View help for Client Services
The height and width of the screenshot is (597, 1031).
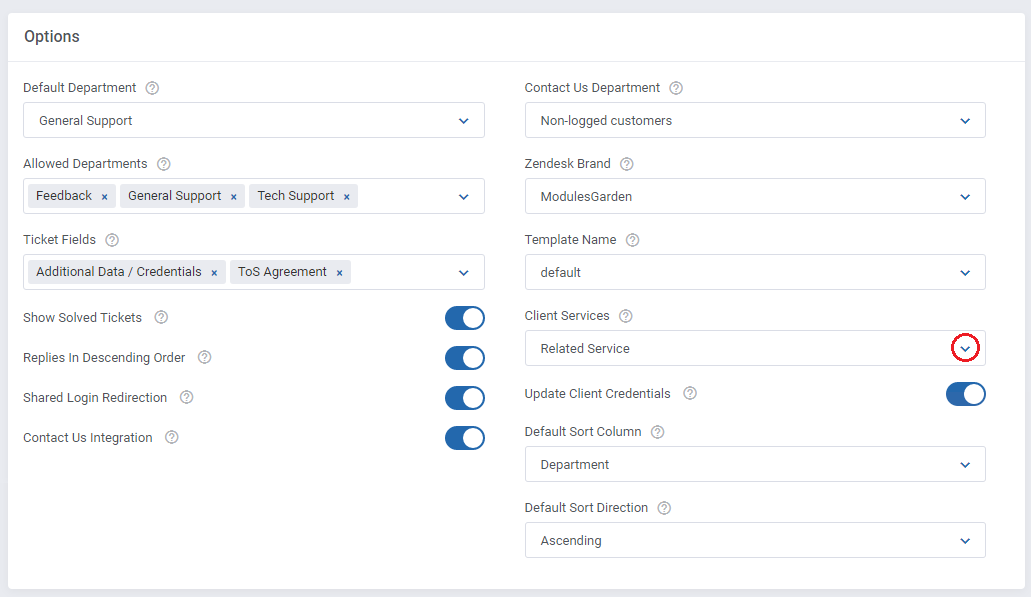[x=626, y=316]
